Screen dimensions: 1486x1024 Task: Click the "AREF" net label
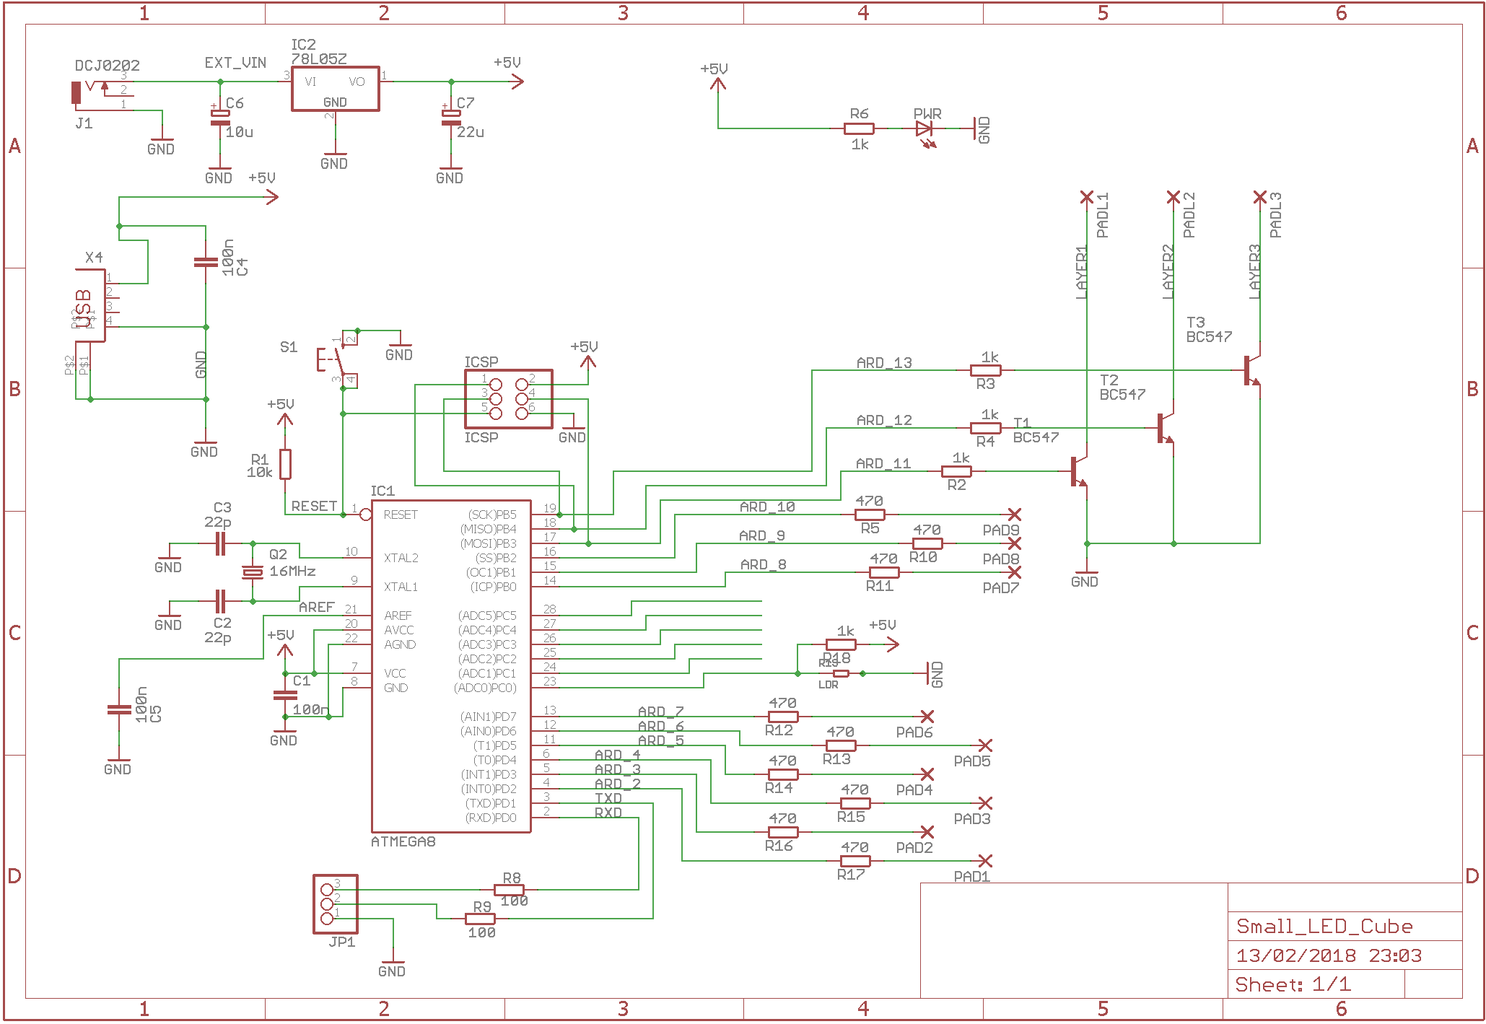click(x=316, y=607)
